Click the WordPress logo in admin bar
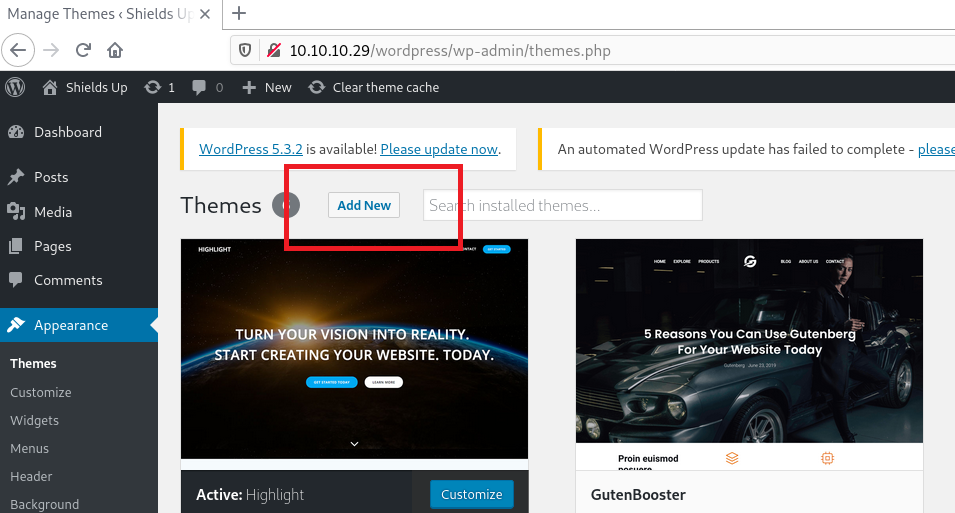955x513 pixels. pos(15,87)
